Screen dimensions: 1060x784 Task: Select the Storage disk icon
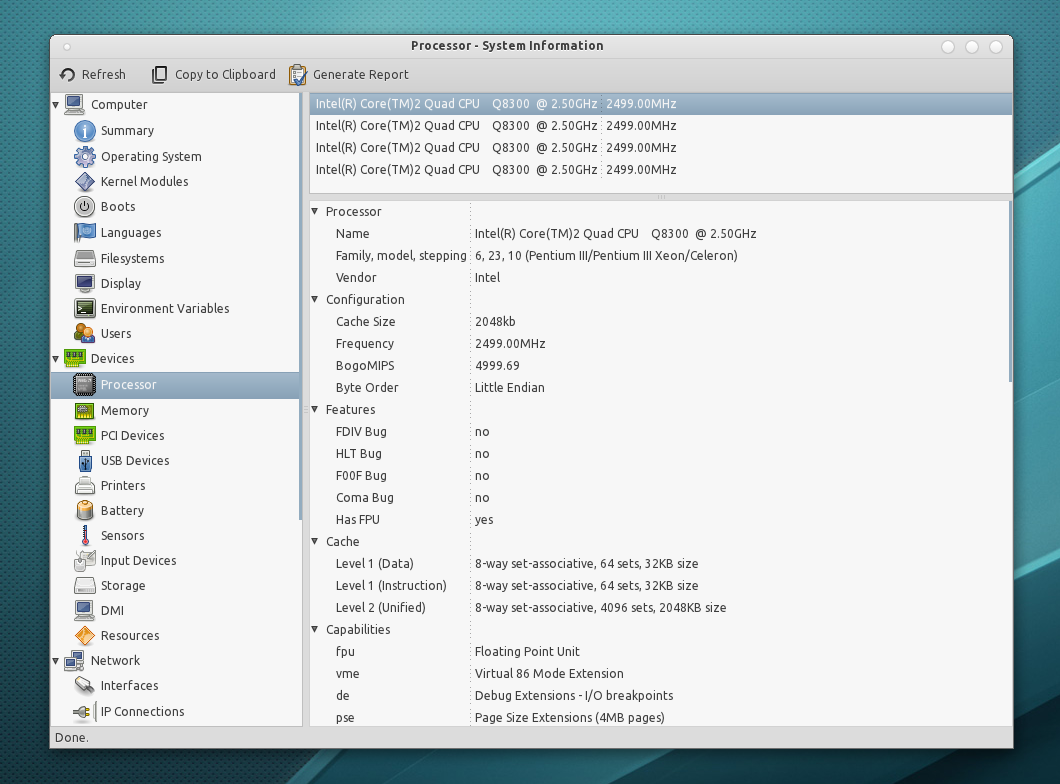85,585
